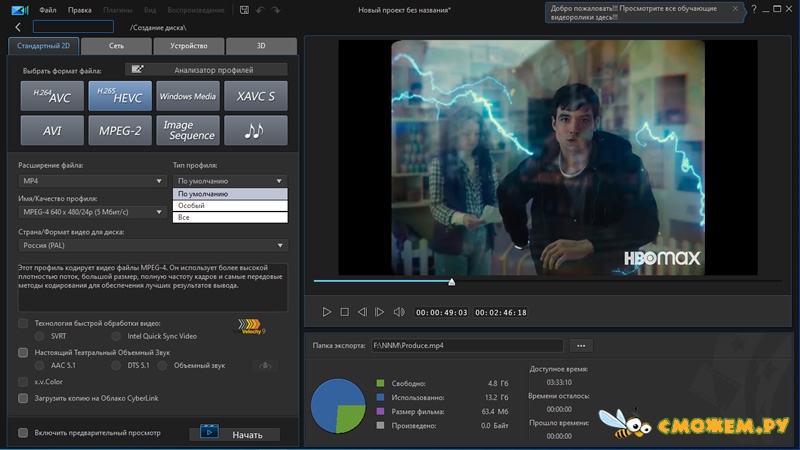
Task: Redo the last action
Action: point(276,10)
